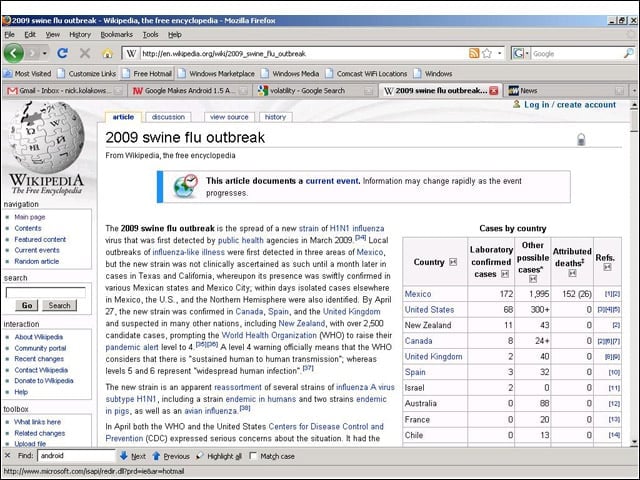Click the Reload page icon
Viewport: 640px width, 480px height.
tap(62, 53)
